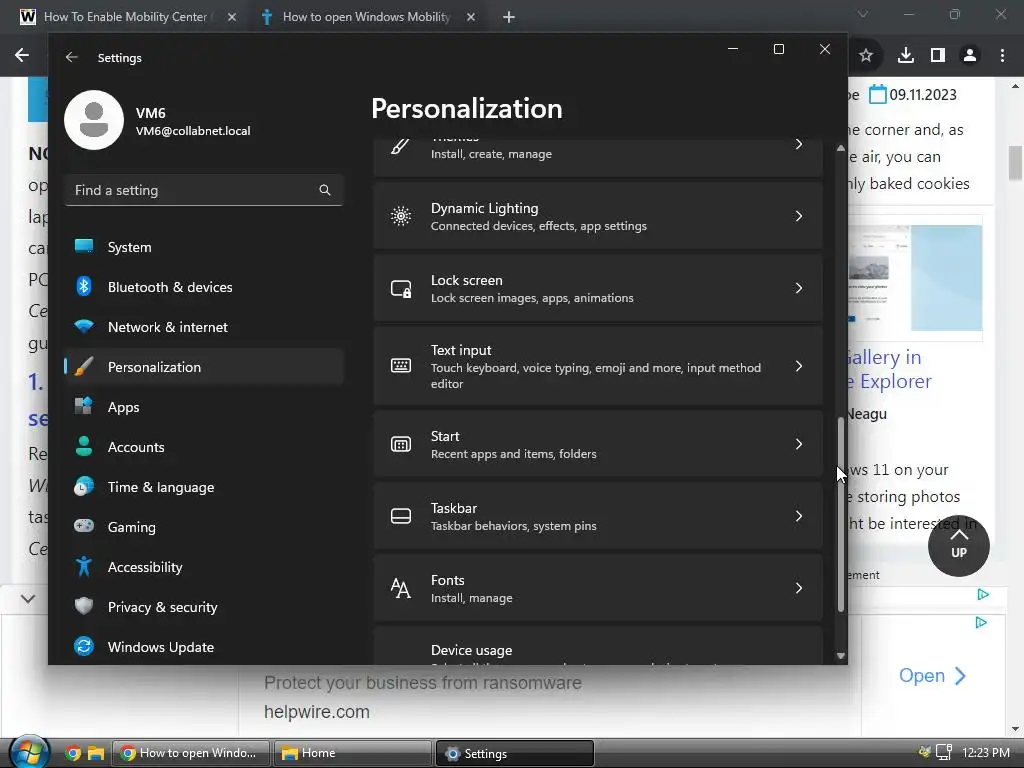Click the Windows Start orb
The image size is (1024, 768).
[29, 752]
